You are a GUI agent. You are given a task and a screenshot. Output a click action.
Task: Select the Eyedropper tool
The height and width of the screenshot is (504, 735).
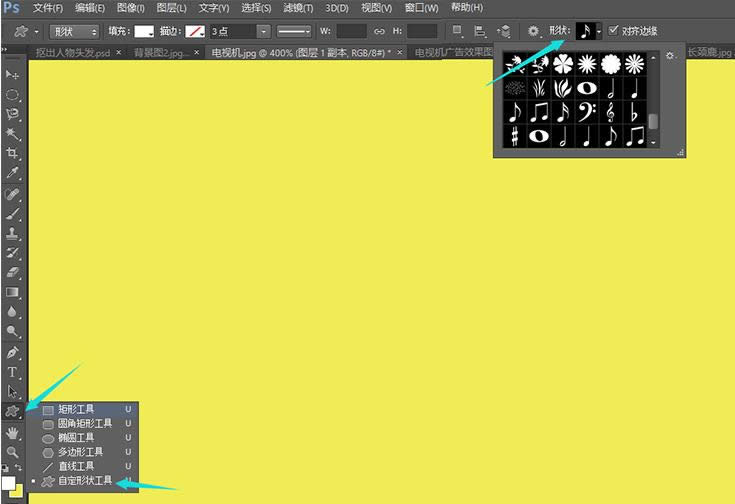(12, 173)
